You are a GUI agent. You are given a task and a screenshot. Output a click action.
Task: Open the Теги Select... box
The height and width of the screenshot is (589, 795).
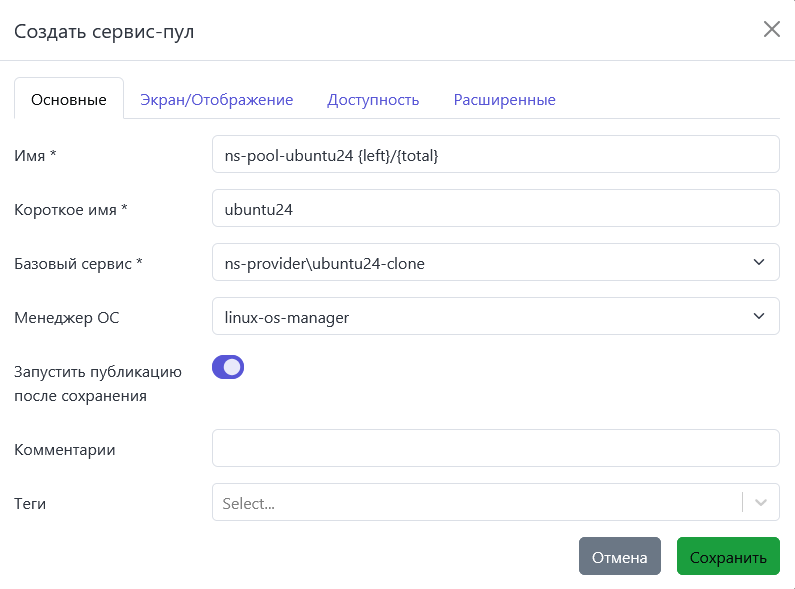[x=475, y=503]
